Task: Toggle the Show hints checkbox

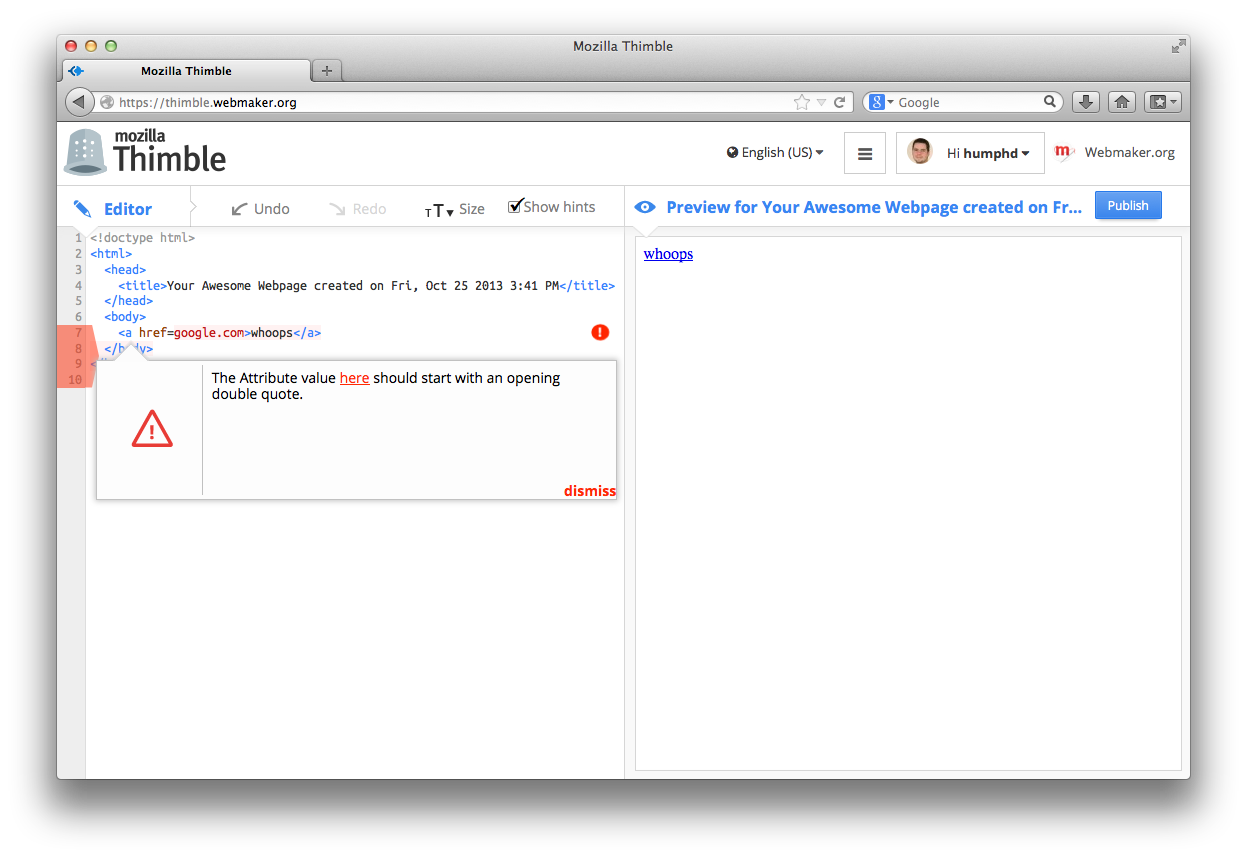Action: tap(515, 206)
